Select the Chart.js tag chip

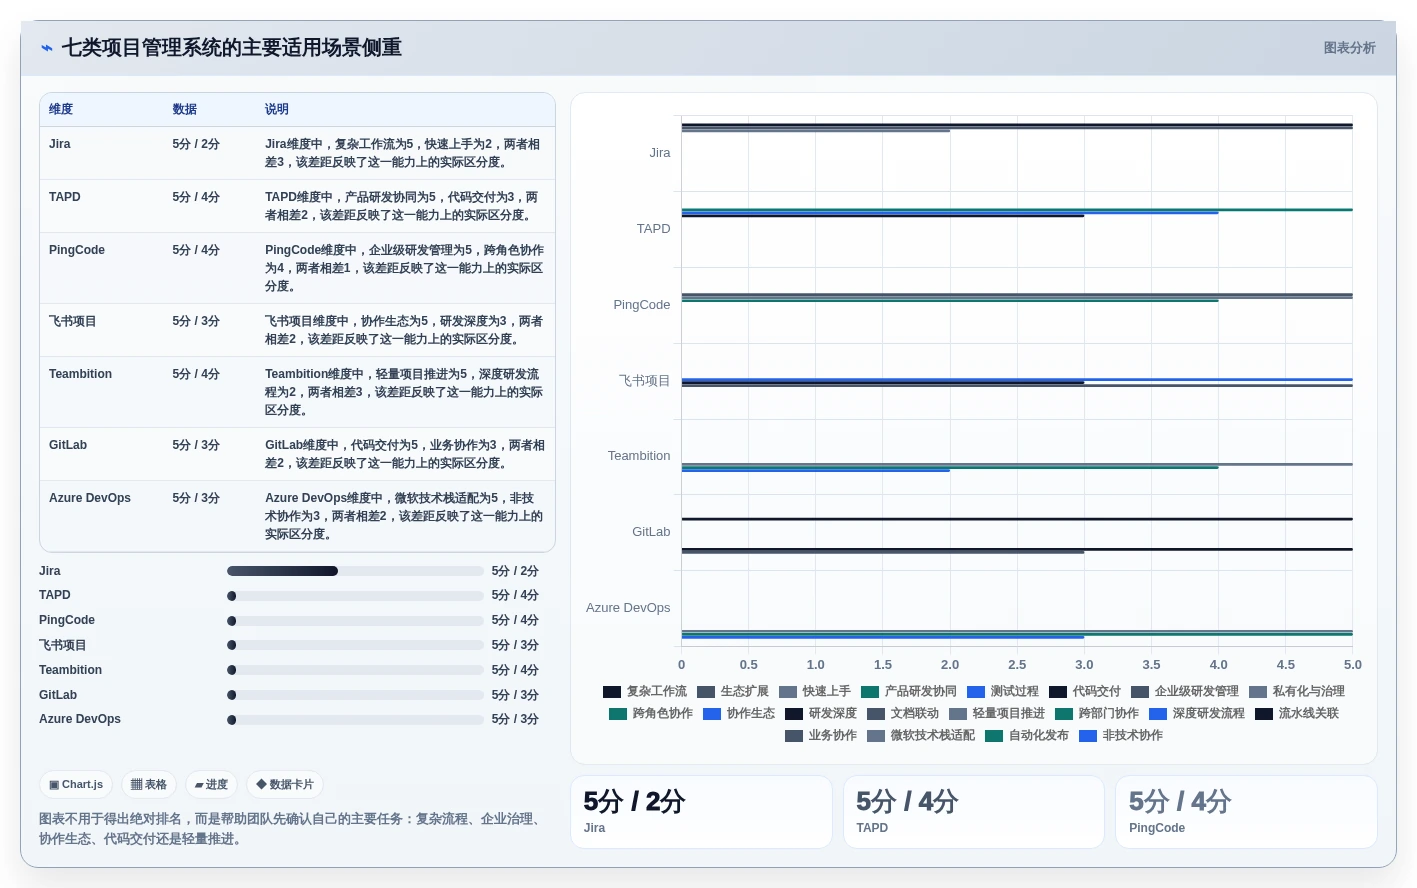coord(76,785)
